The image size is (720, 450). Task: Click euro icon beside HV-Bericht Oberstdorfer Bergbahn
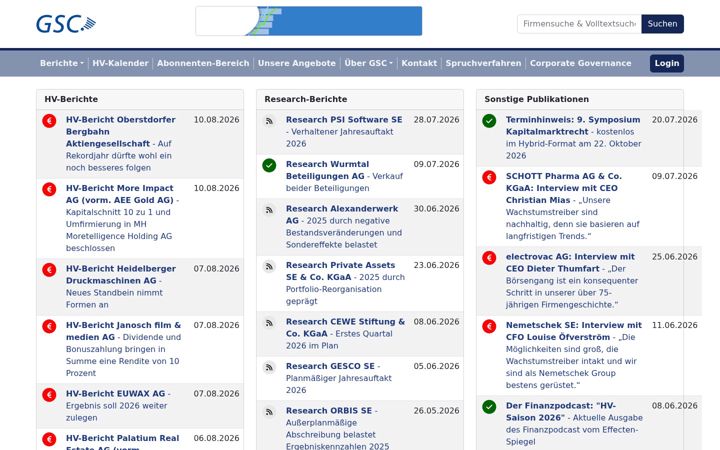coord(49,121)
